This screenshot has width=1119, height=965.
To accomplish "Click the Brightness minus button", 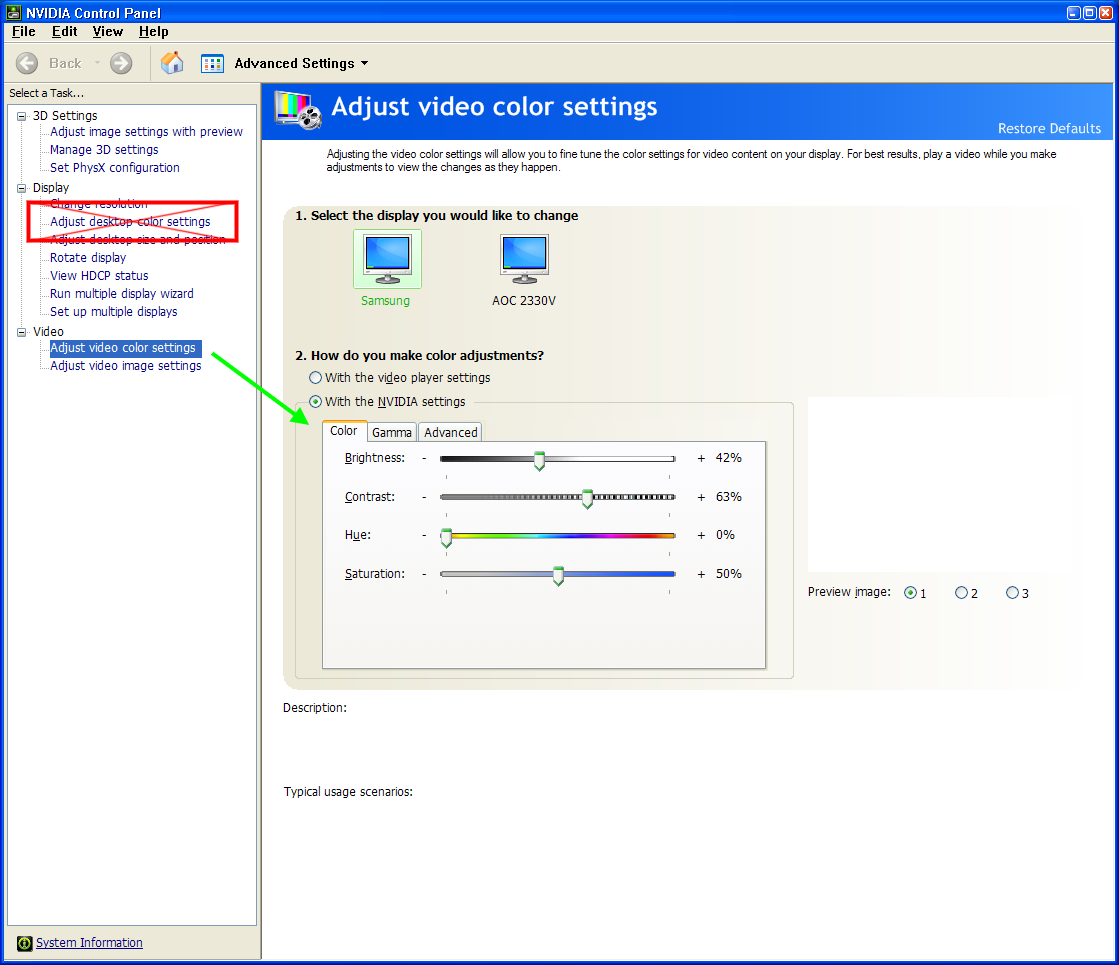I will [425, 458].
